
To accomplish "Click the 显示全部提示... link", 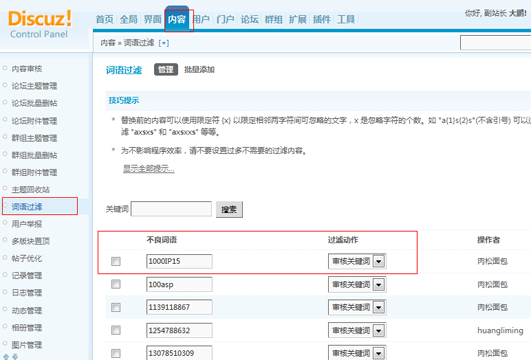I will pos(149,168).
